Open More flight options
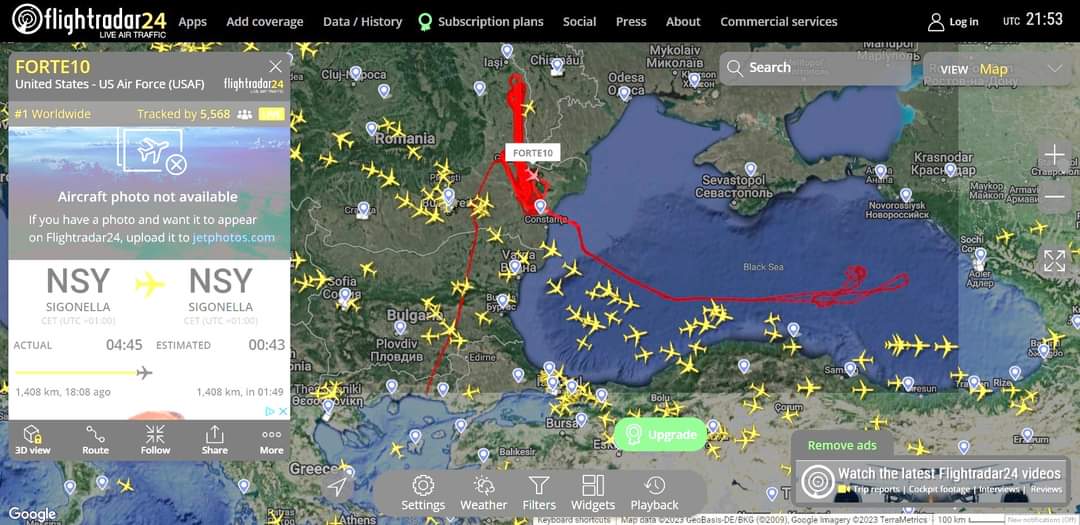 tap(271, 440)
